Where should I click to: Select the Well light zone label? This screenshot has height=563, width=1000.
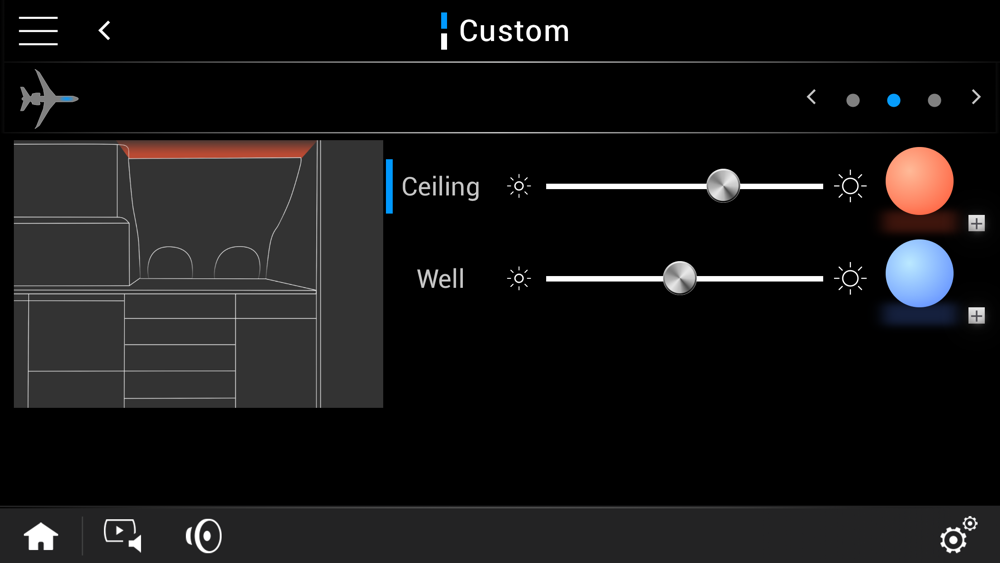point(440,279)
